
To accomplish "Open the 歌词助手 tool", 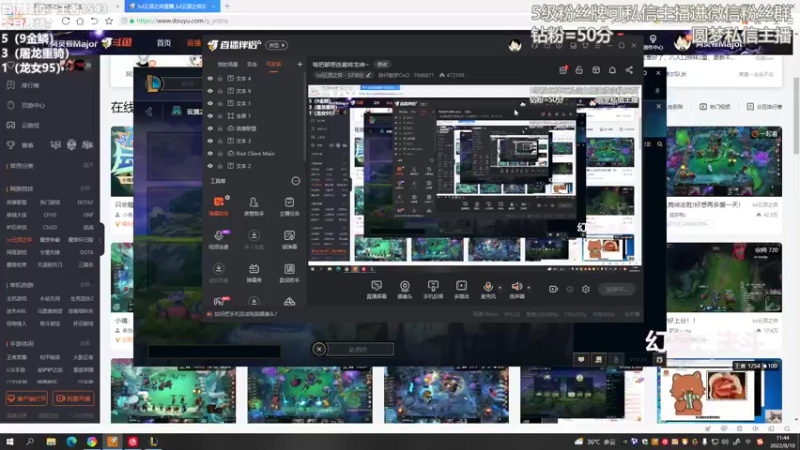I will point(289,272).
